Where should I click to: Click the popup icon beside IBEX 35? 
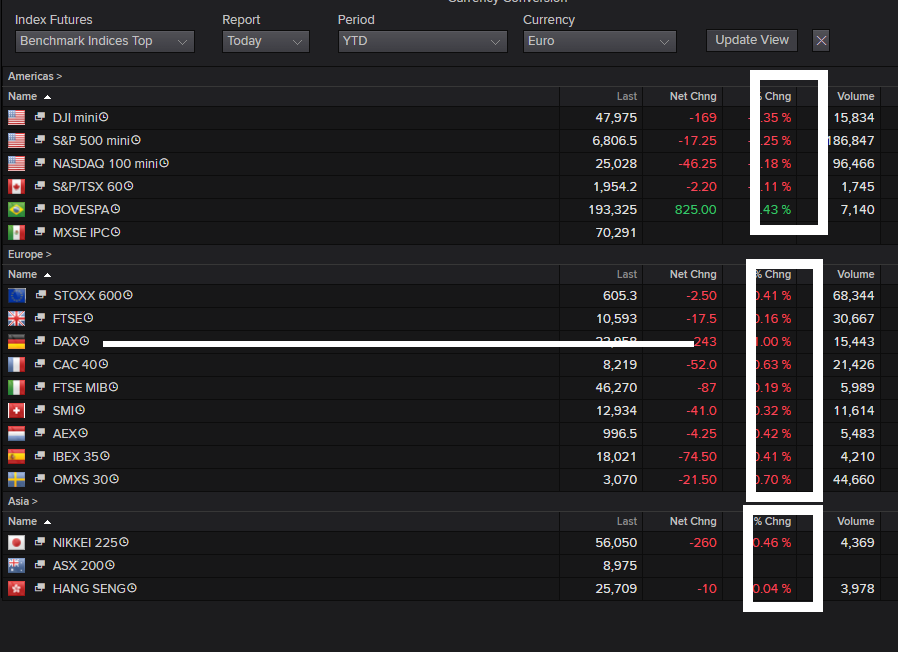point(40,455)
